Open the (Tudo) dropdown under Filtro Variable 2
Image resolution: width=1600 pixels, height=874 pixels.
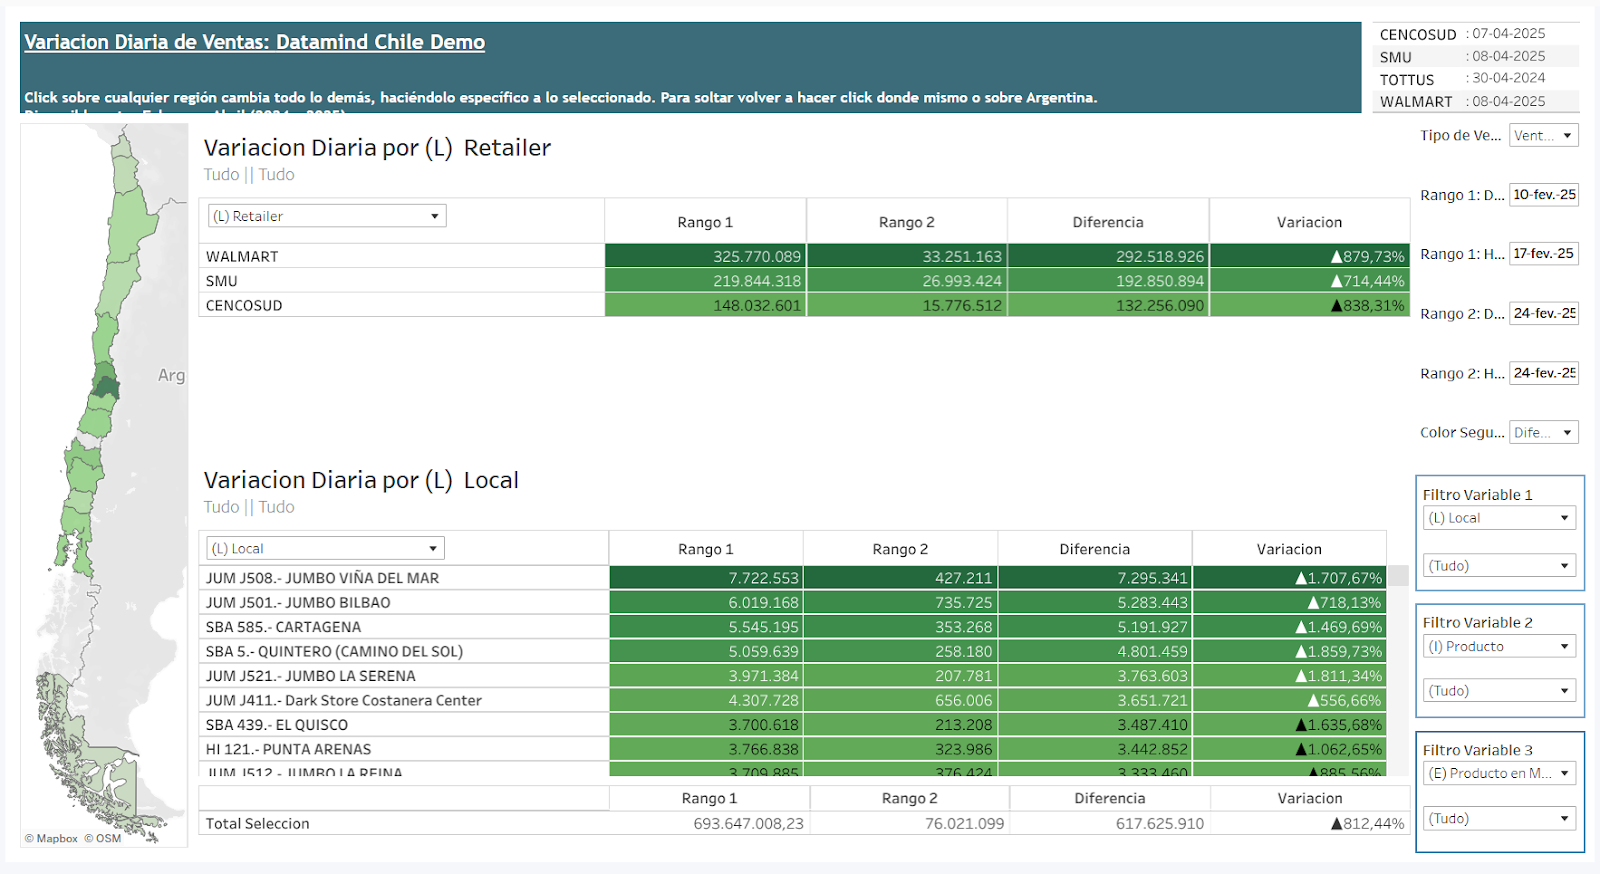1499,691
